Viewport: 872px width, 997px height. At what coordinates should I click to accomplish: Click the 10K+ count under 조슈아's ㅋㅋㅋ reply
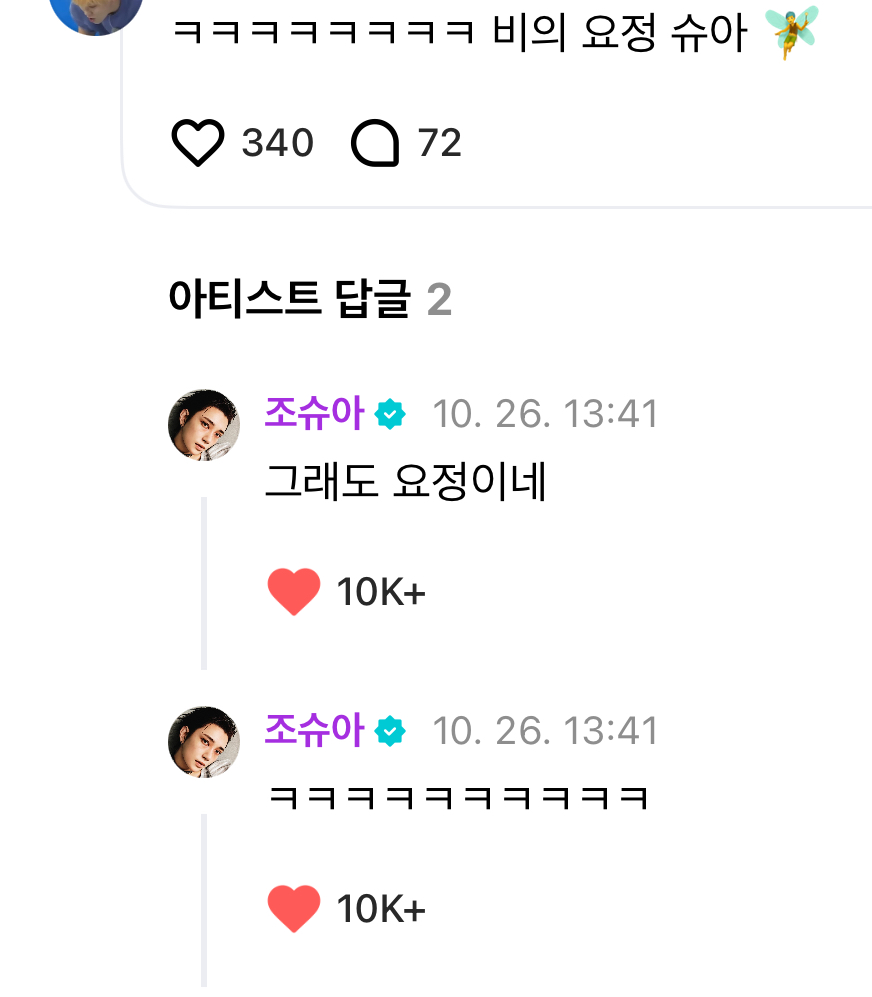[x=381, y=910]
